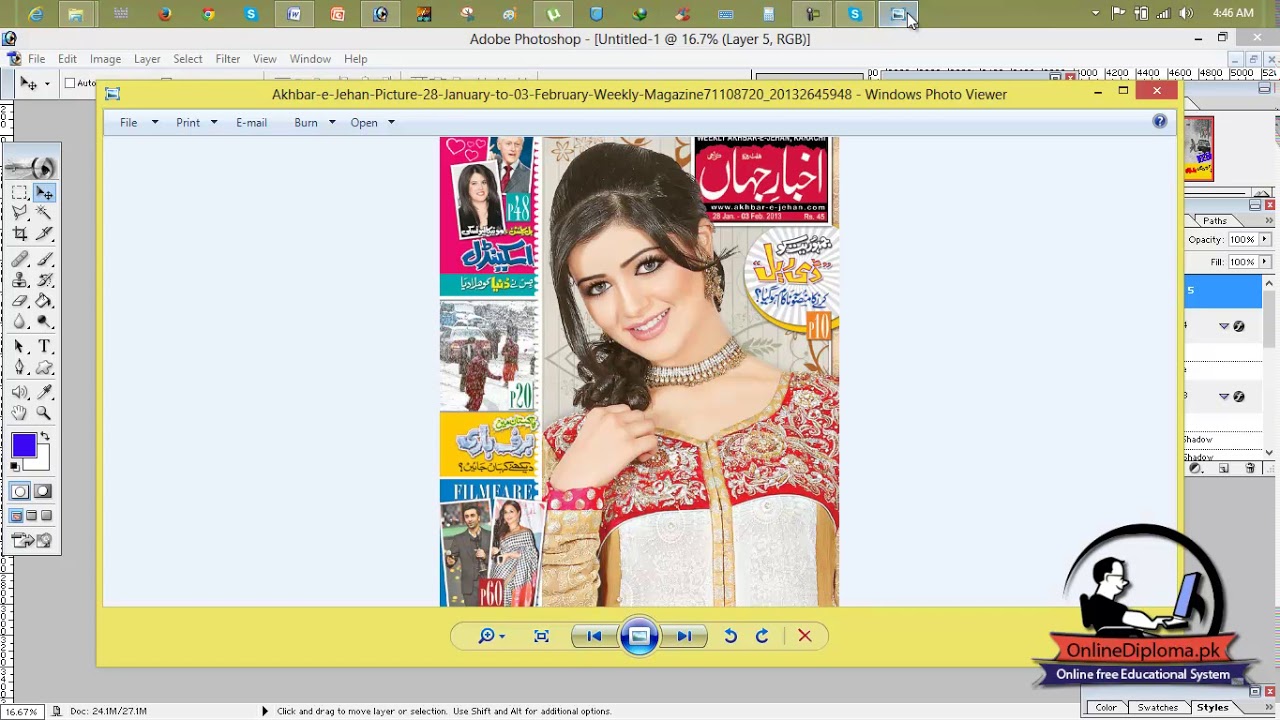Switch to the Paths tab
1280x720 pixels.
[1214, 221]
